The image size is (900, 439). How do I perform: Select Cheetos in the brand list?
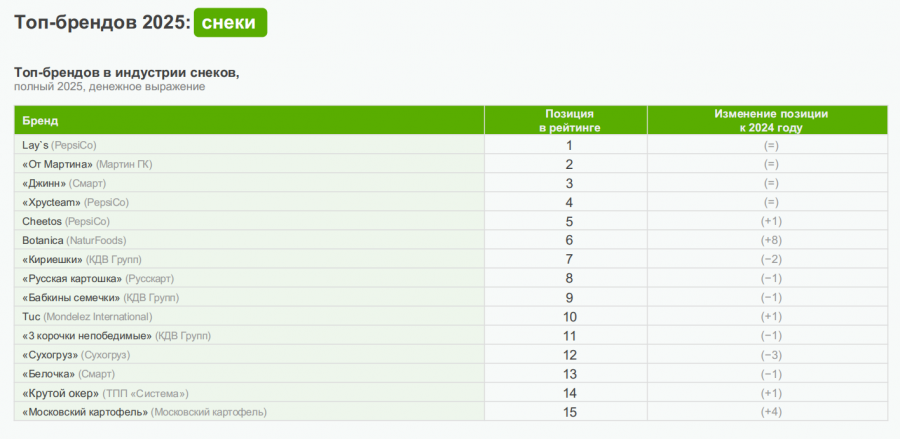(41, 221)
